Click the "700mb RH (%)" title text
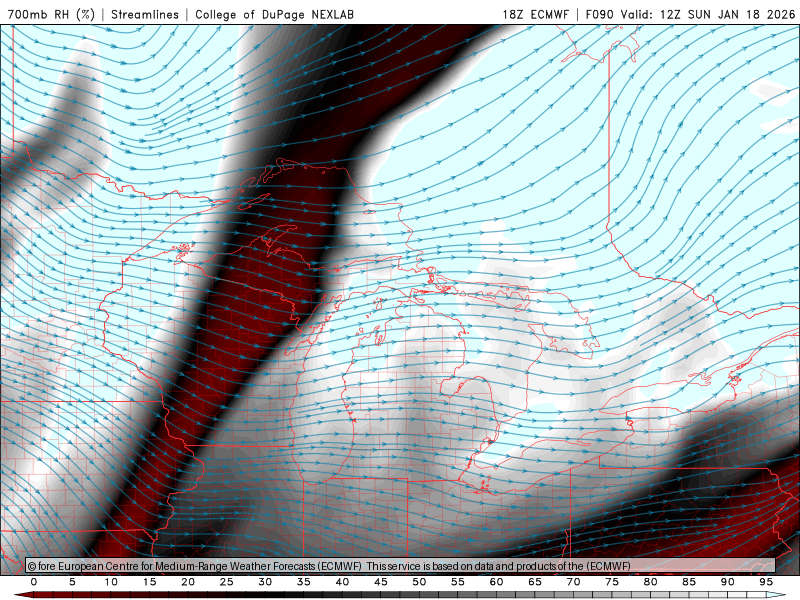This screenshot has height=600, width=800. (x=51, y=14)
